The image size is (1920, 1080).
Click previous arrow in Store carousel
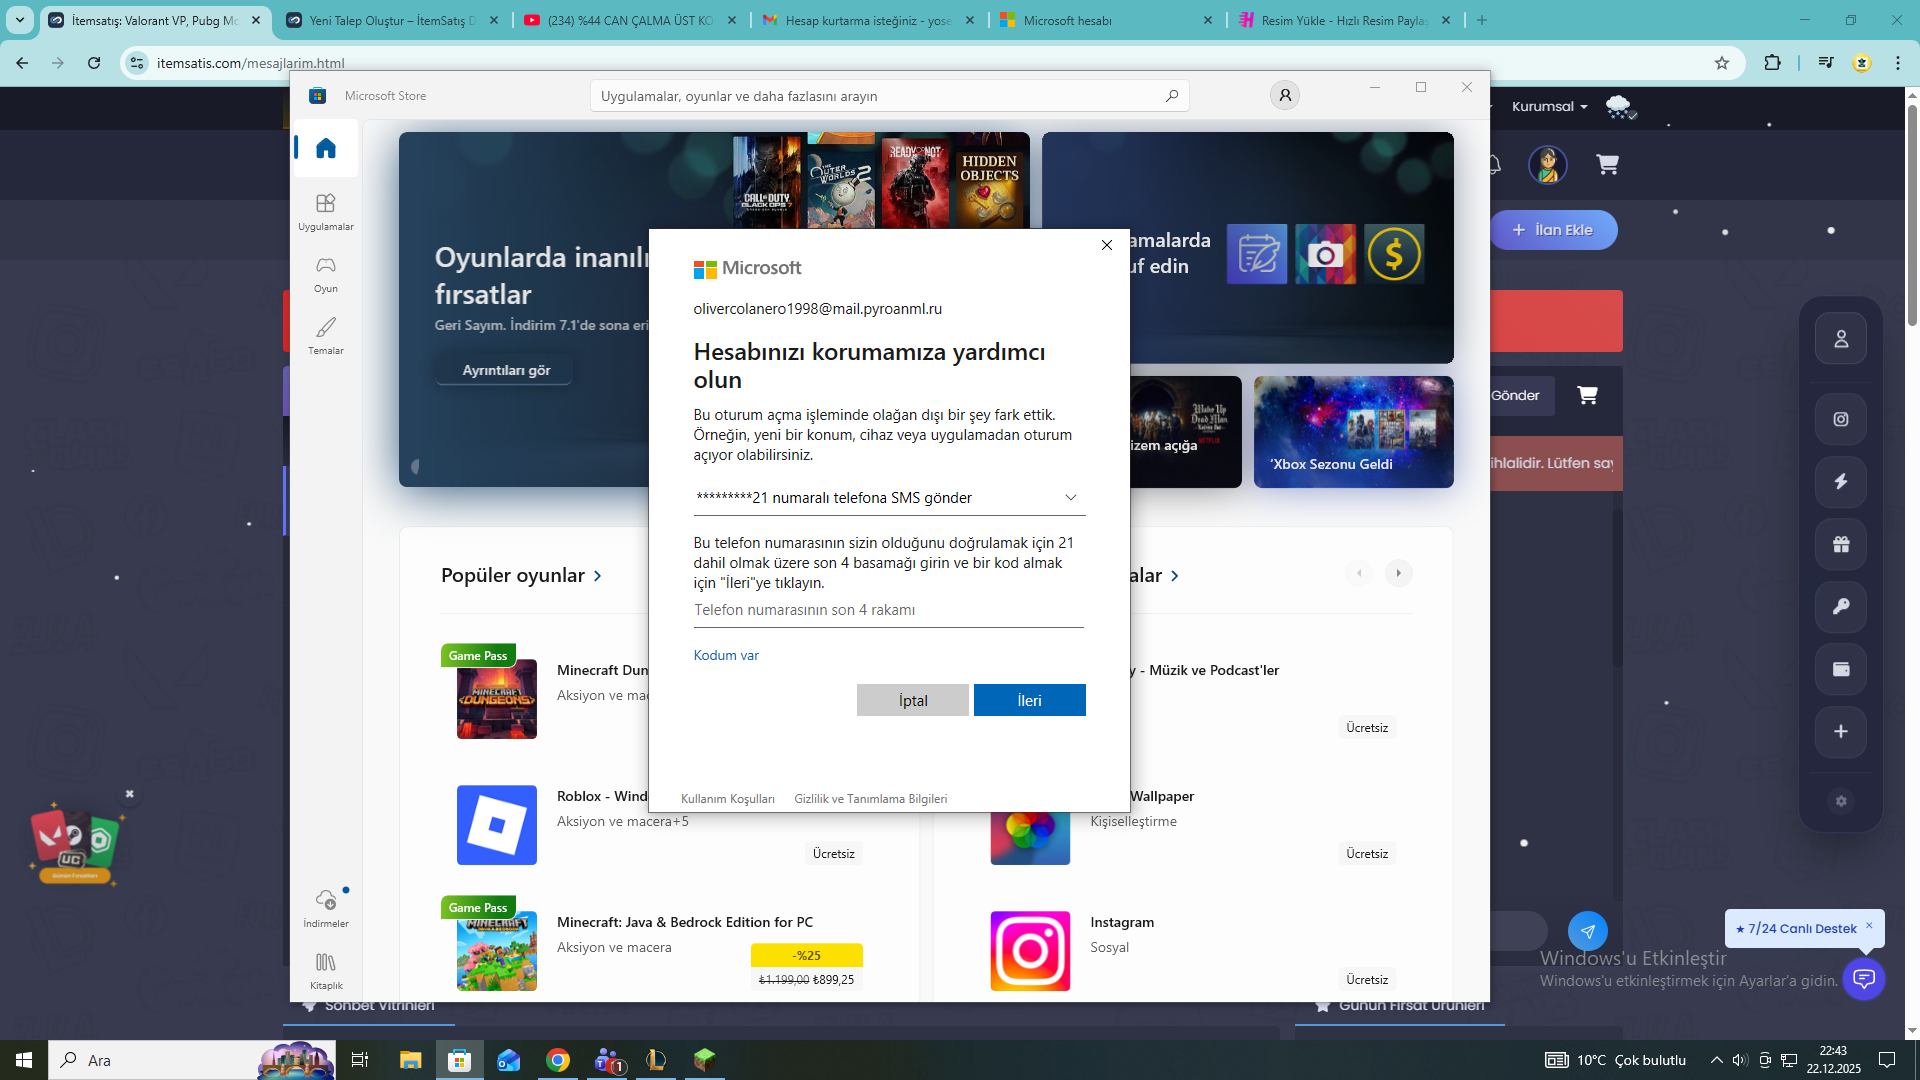(1359, 573)
